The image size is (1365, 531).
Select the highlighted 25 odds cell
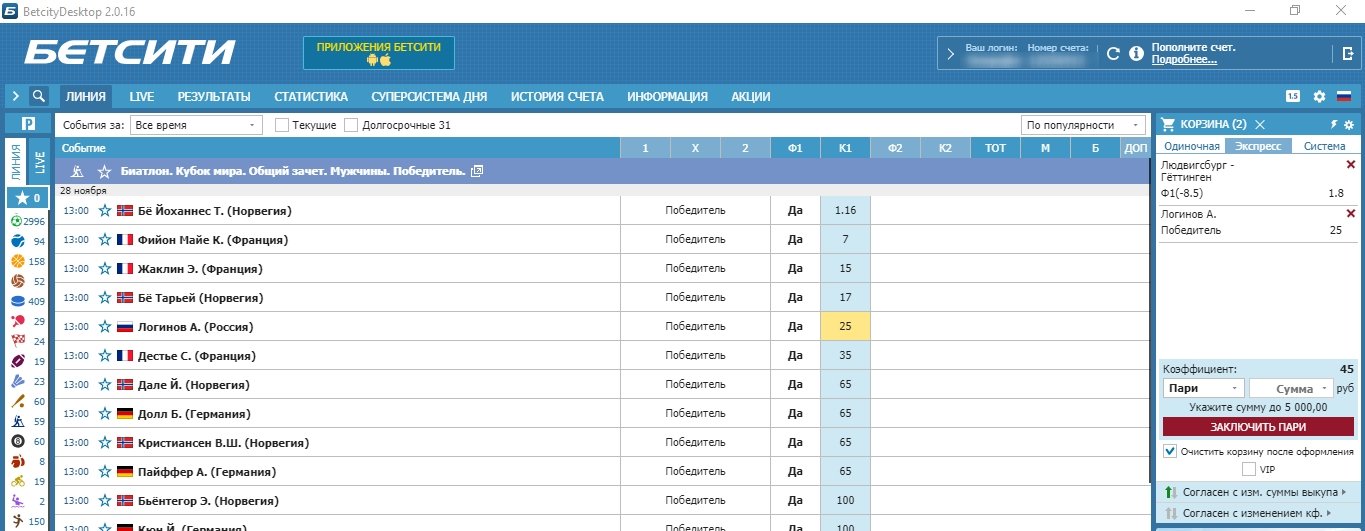845,327
